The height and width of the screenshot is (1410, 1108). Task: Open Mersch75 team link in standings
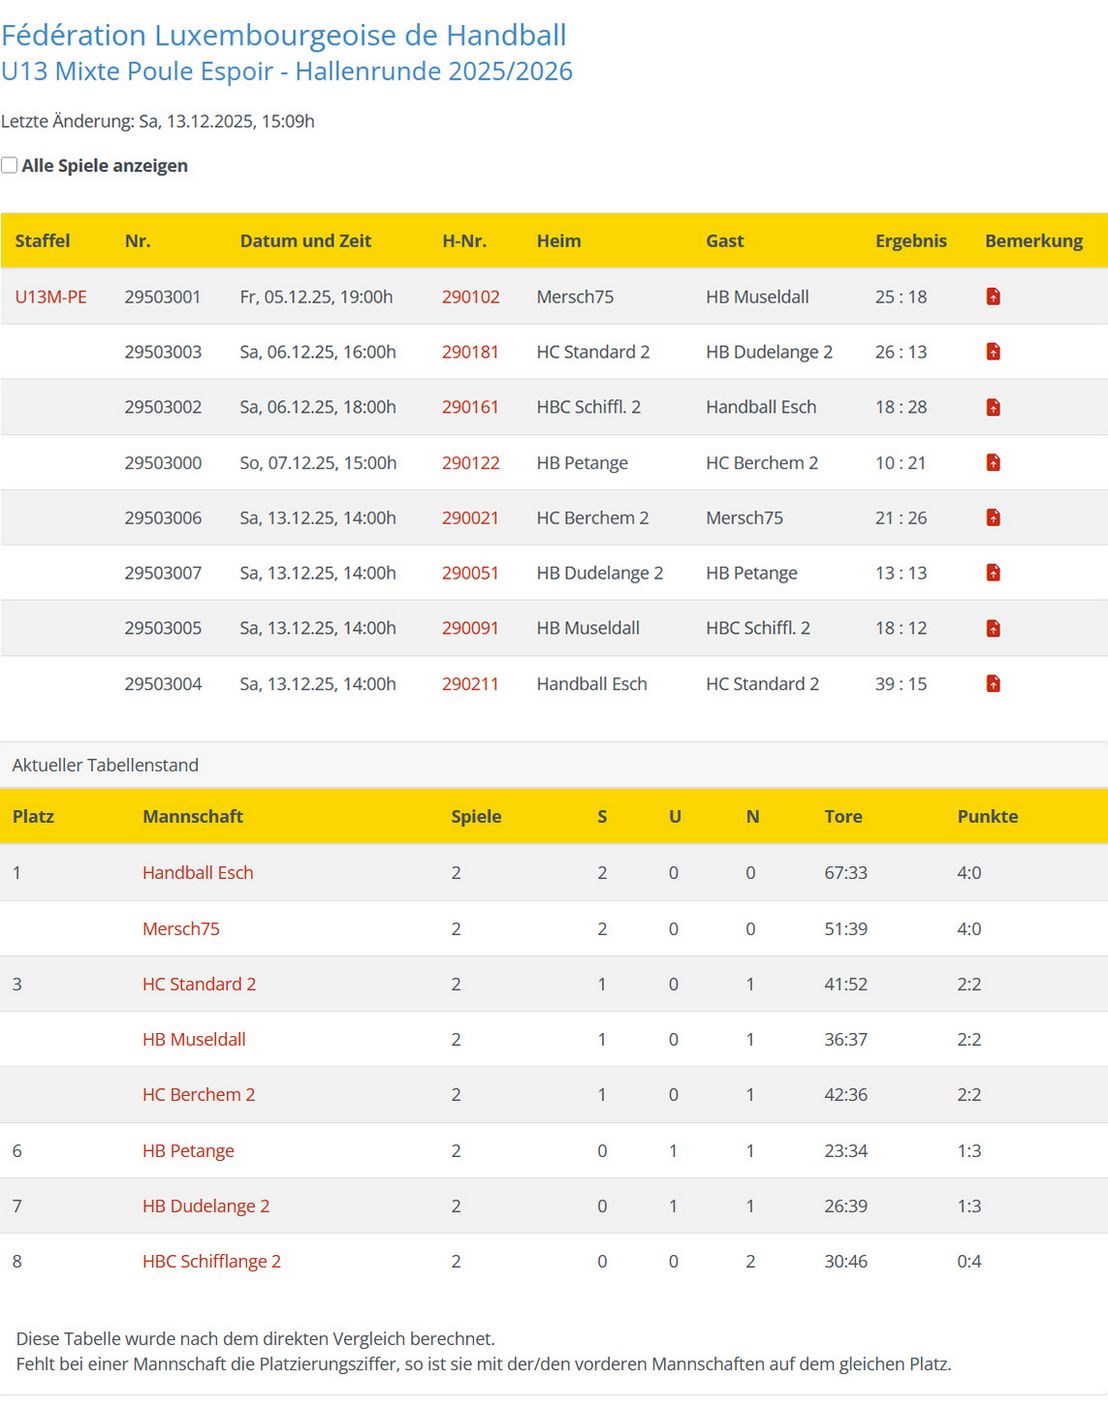(x=180, y=929)
